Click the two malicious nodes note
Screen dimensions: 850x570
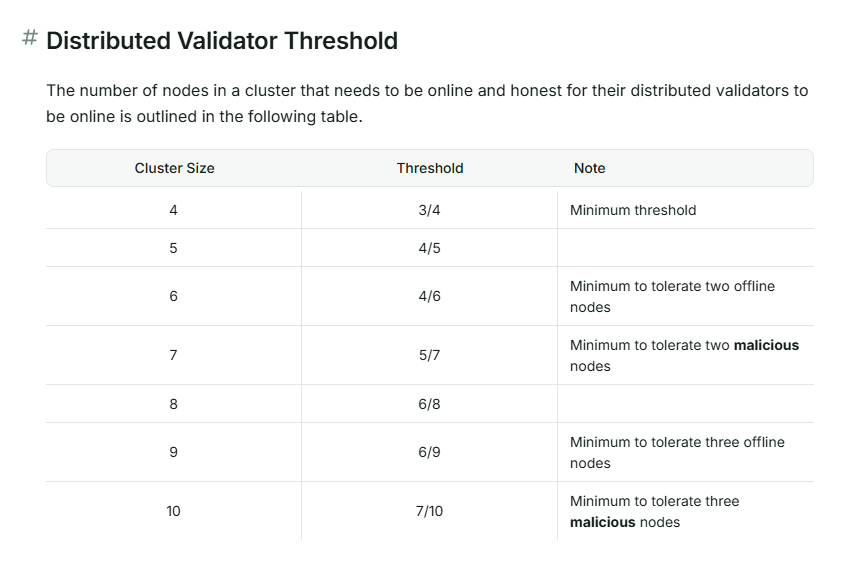(684, 355)
